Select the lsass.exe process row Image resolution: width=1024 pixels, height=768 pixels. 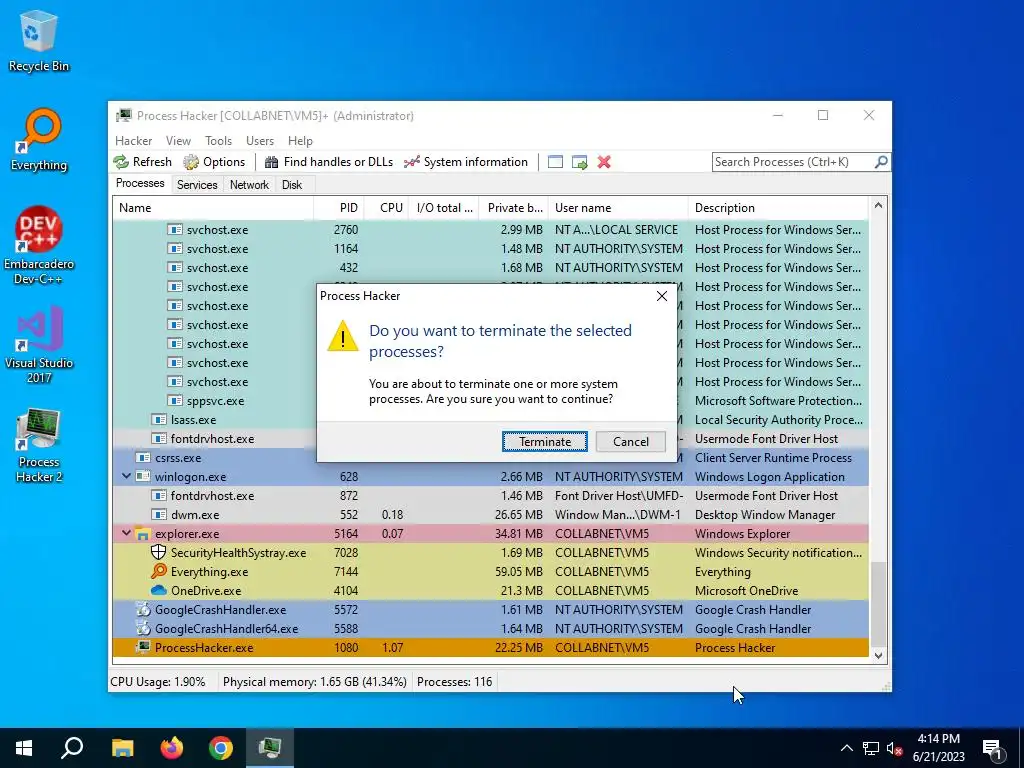coord(490,419)
